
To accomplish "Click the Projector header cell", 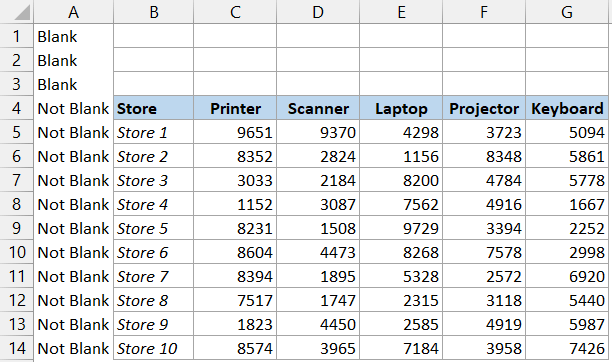I will [x=484, y=108].
